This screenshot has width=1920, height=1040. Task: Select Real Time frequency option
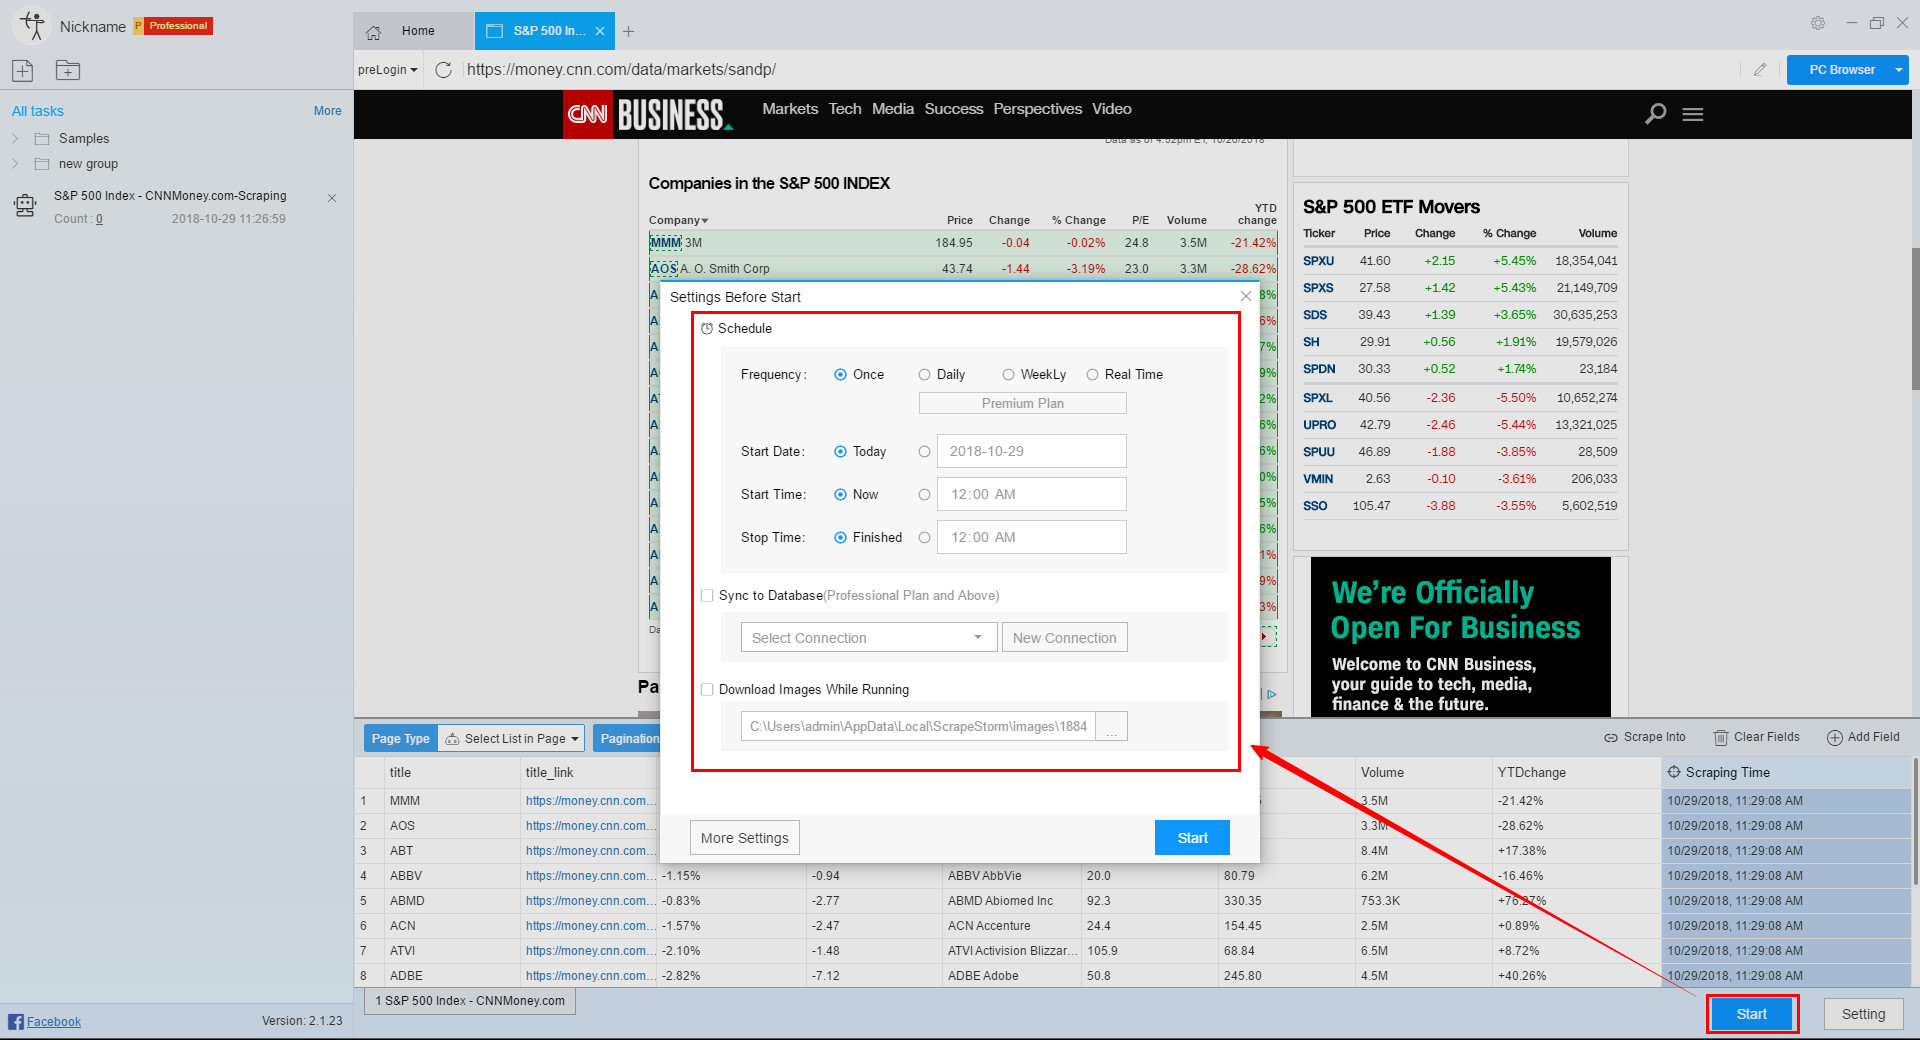tap(1092, 375)
